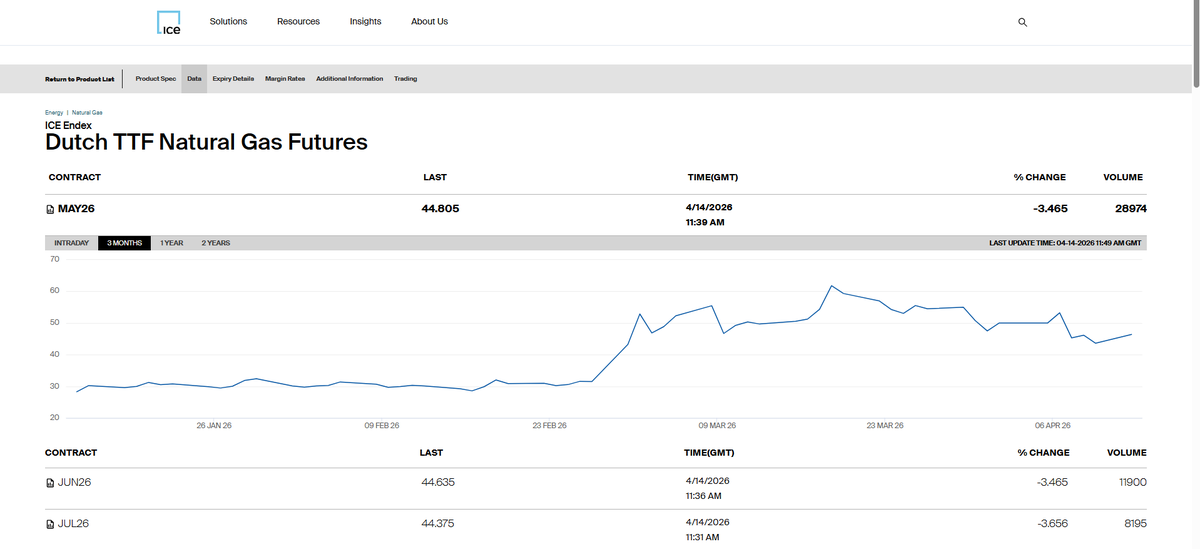Select the 3 Months chart range

(124, 243)
